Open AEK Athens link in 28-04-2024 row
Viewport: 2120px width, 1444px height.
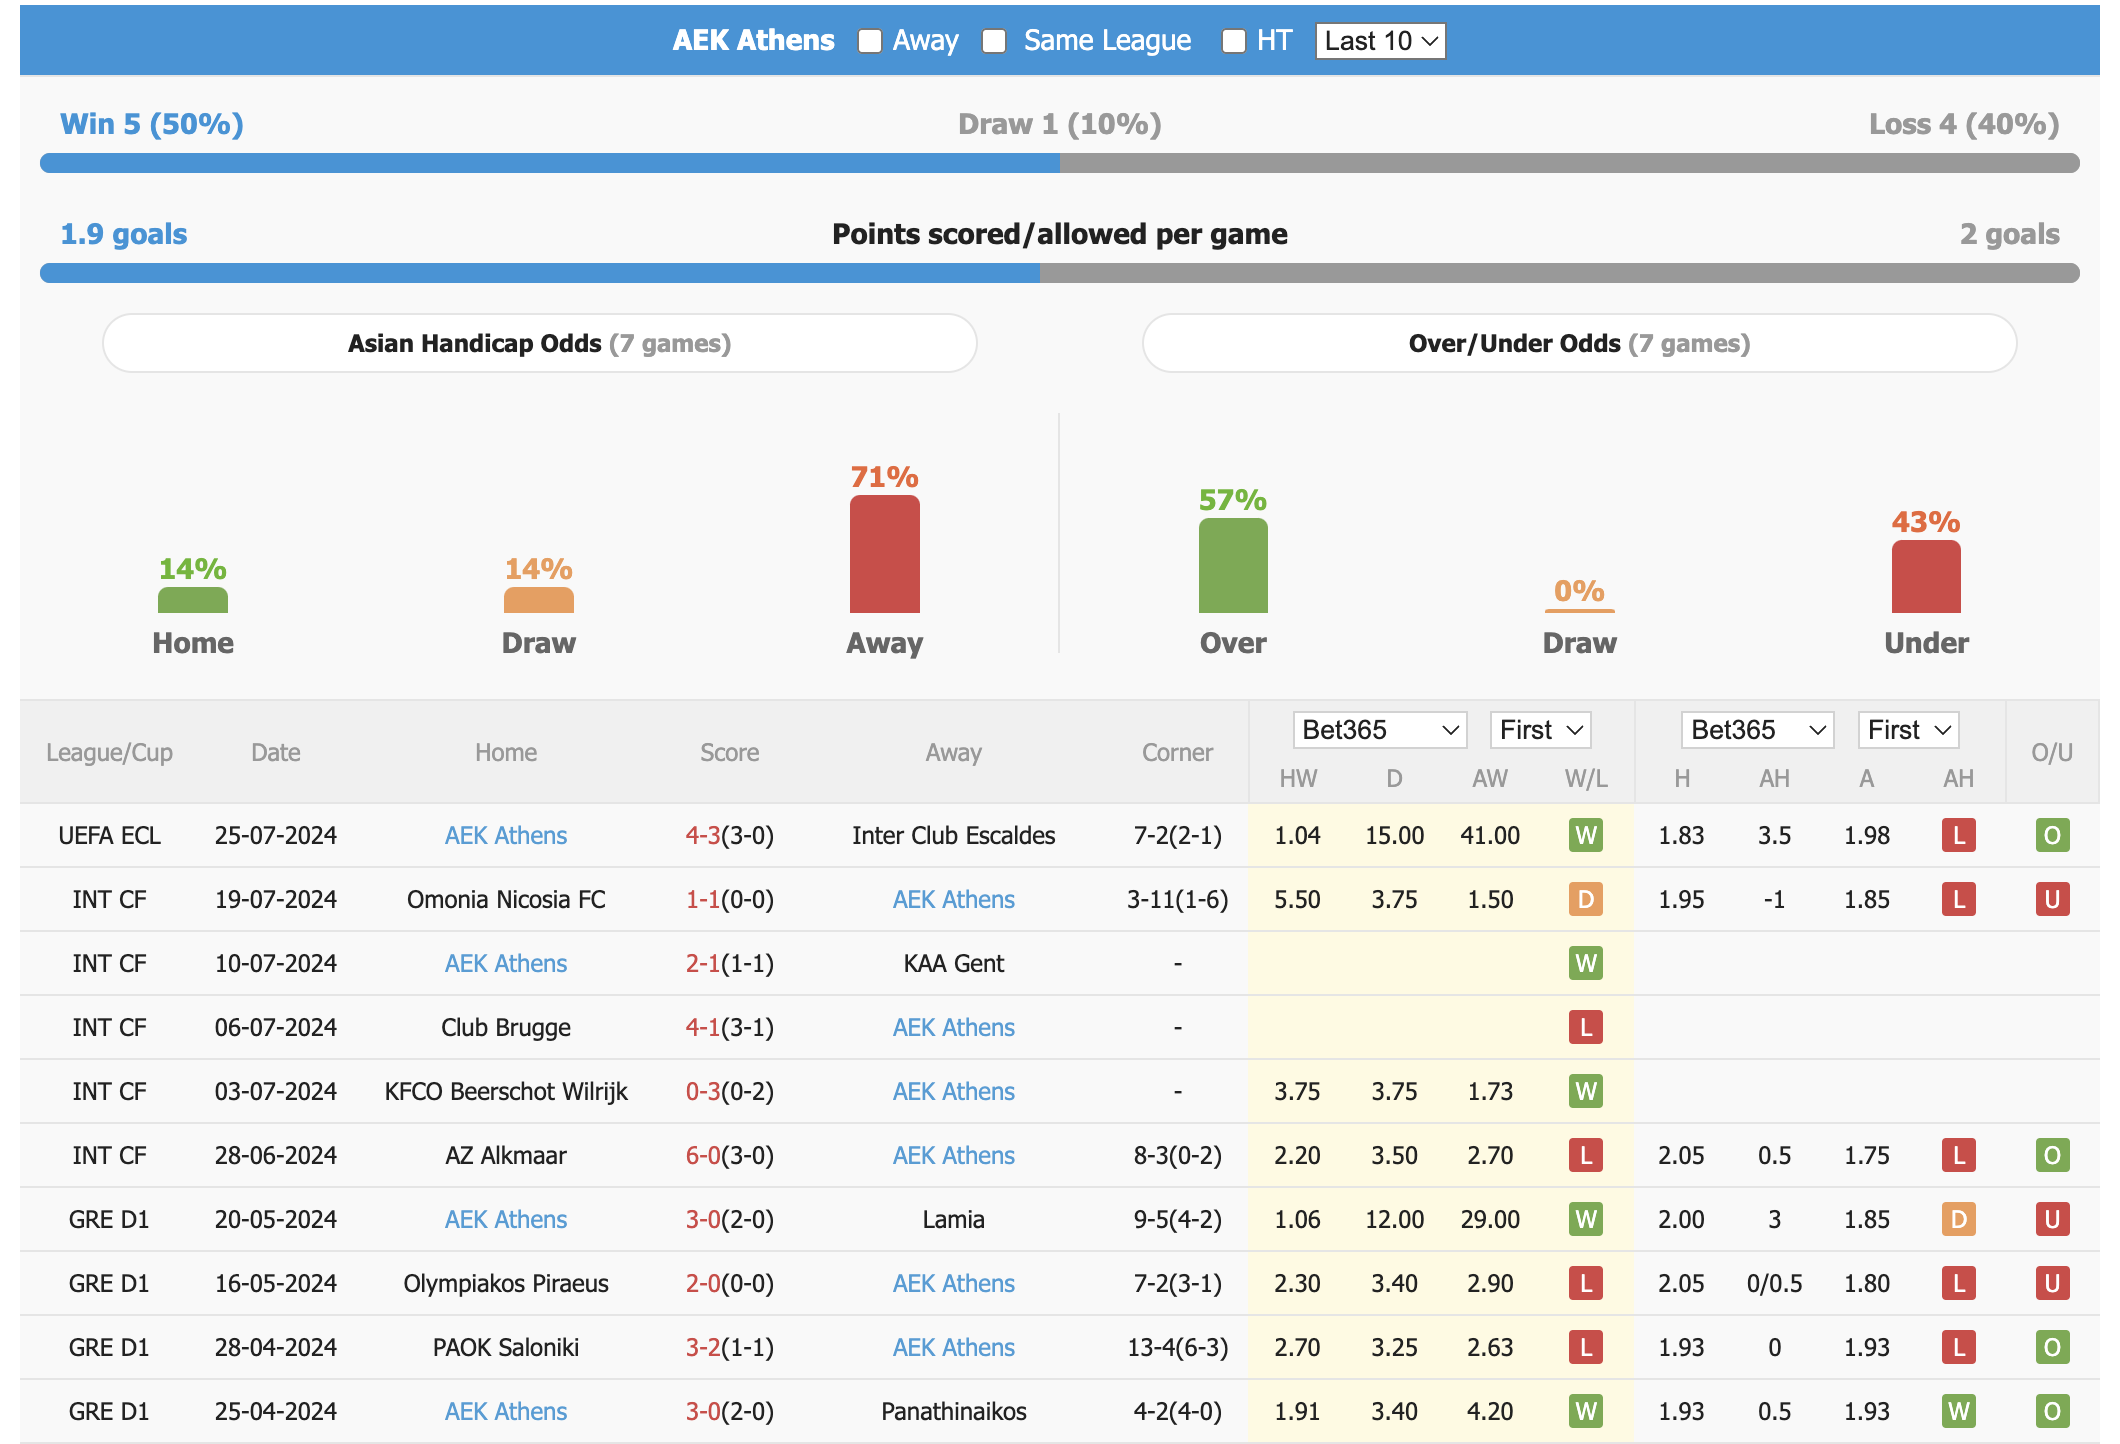tap(954, 1347)
